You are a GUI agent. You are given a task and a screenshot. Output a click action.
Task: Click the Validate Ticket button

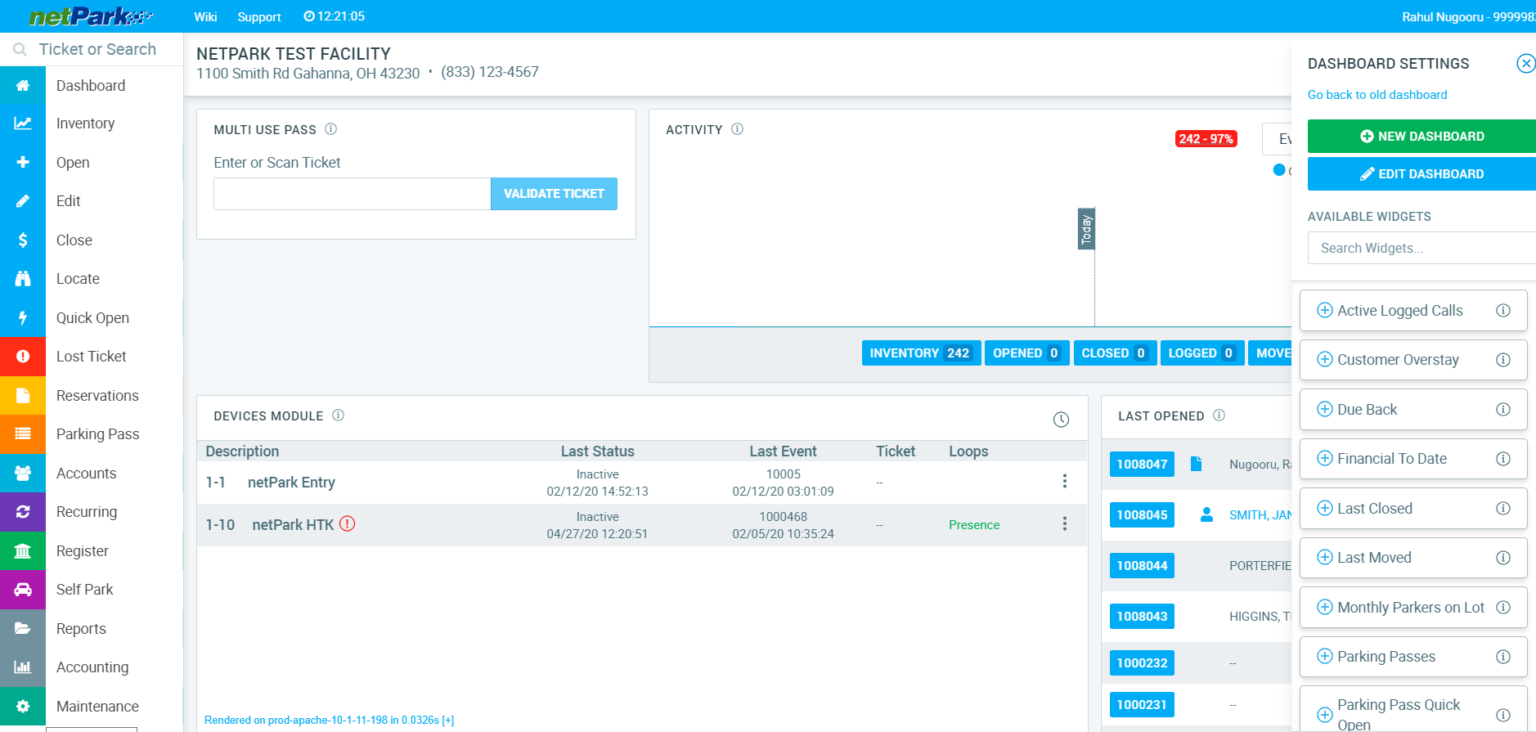[554, 194]
